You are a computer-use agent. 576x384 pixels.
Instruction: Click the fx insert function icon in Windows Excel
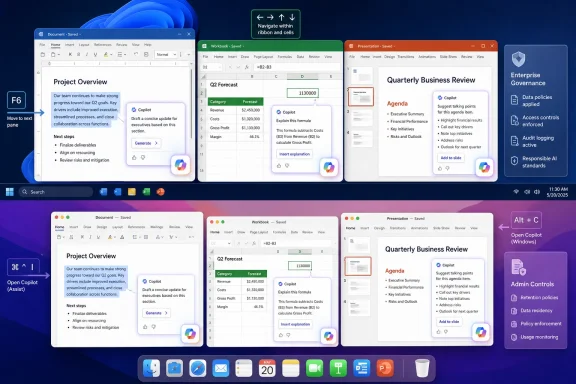(x=246, y=67)
